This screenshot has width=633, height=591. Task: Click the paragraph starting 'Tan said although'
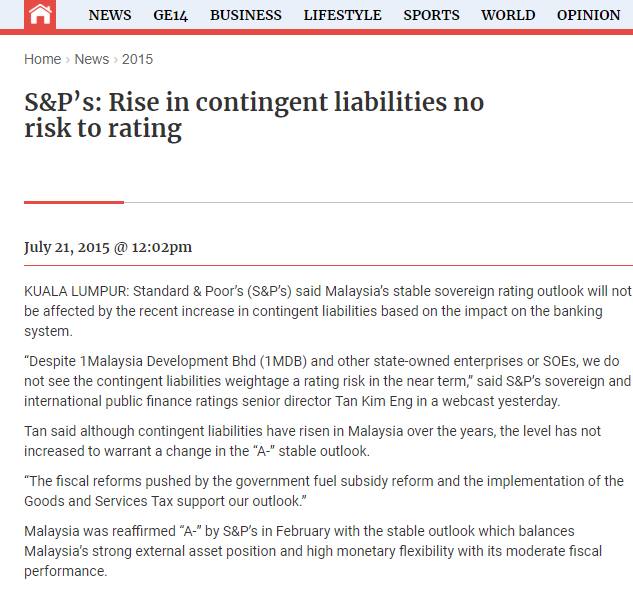[x=312, y=441]
